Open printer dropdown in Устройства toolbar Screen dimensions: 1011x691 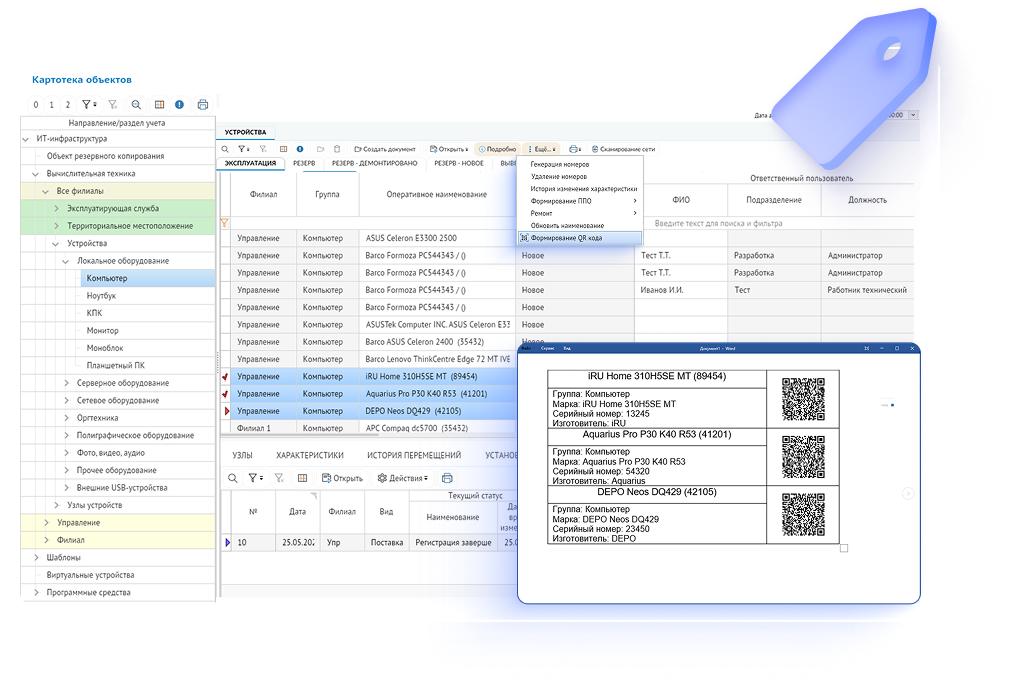[575, 149]
